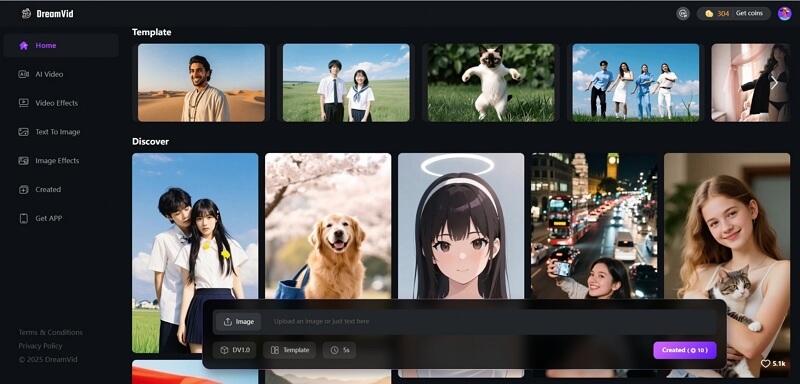Click the Get coins button
The height and width of the screenshot is (384, 800).
coord(749,13)
